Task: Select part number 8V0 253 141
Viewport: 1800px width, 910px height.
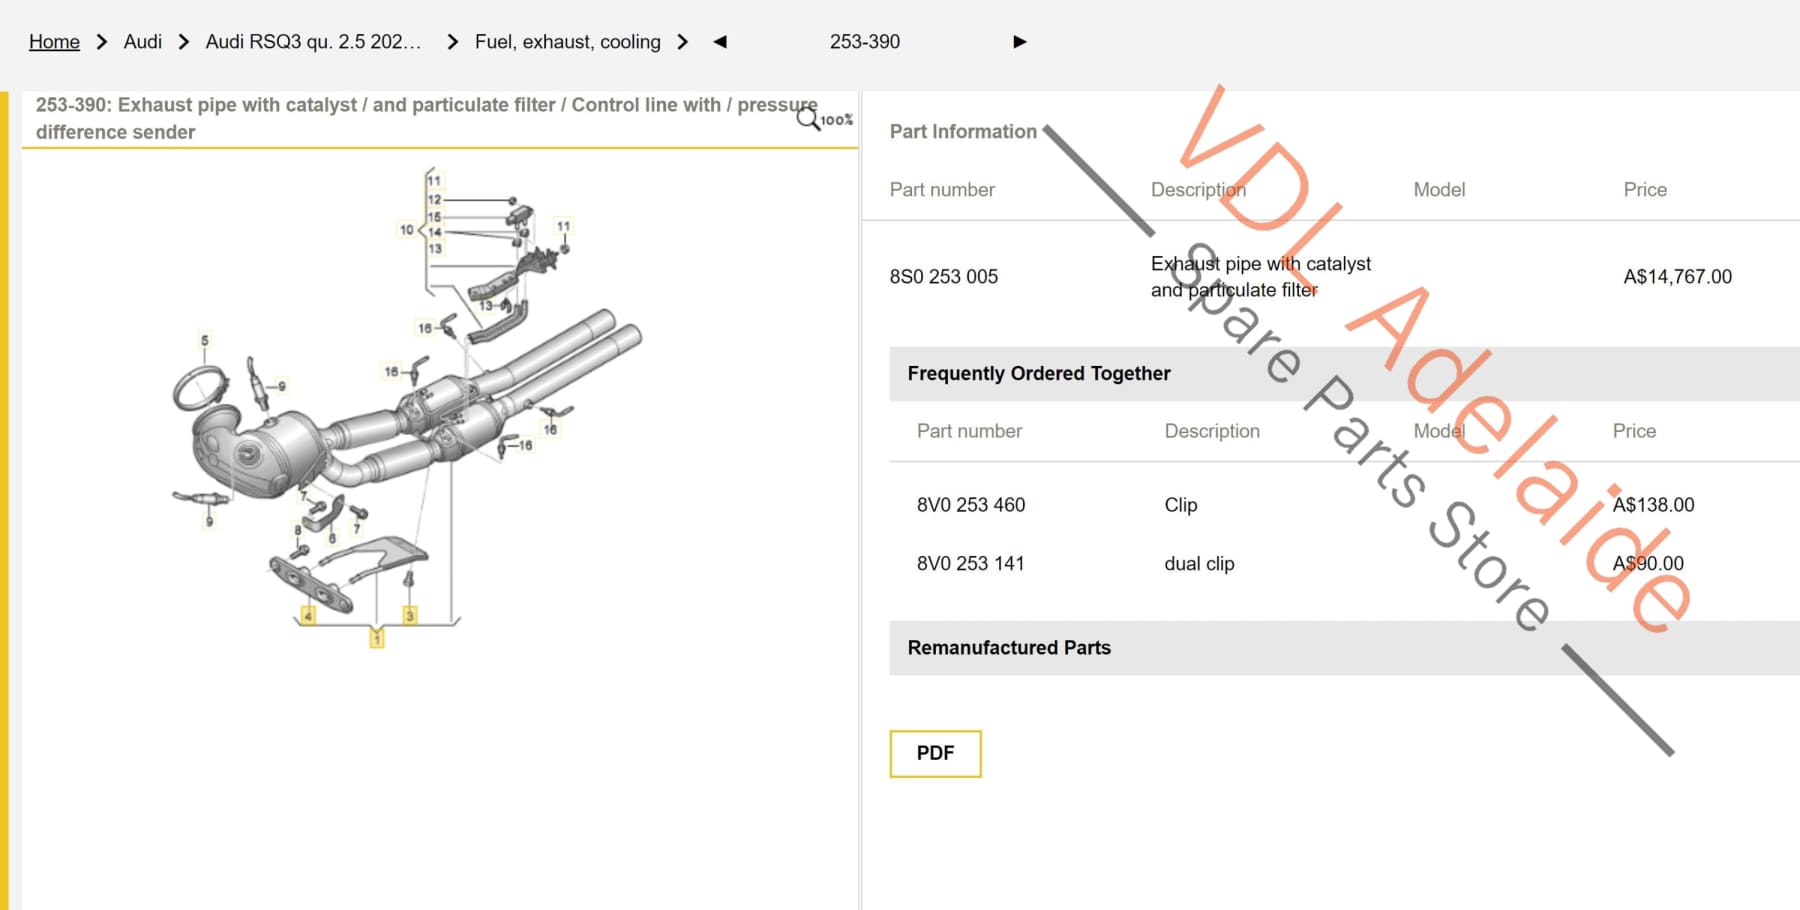Action: coord(970,564)
